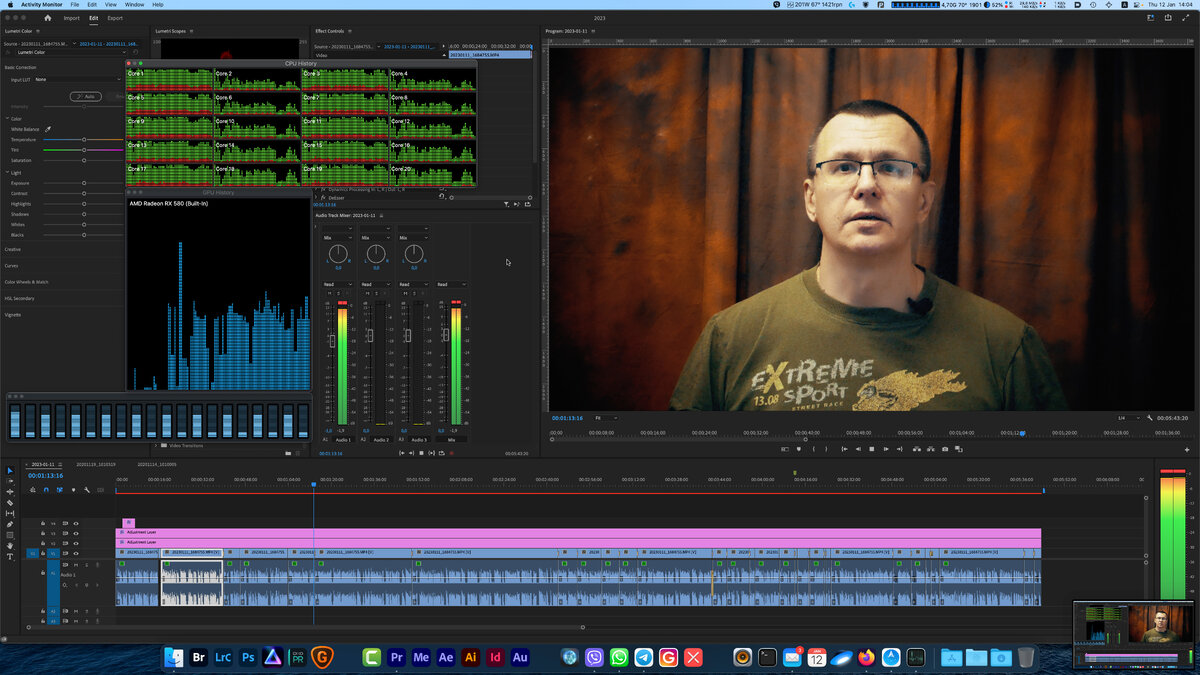Expand the Curves section
The height and width of the screenshot is (675, 1200).
pos(12,266)
